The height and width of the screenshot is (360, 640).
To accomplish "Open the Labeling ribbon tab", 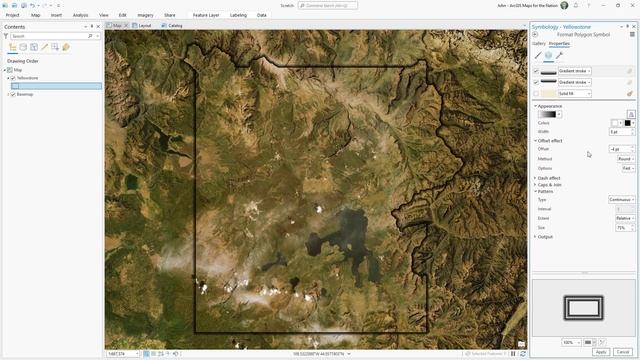I will pos(238,15).
